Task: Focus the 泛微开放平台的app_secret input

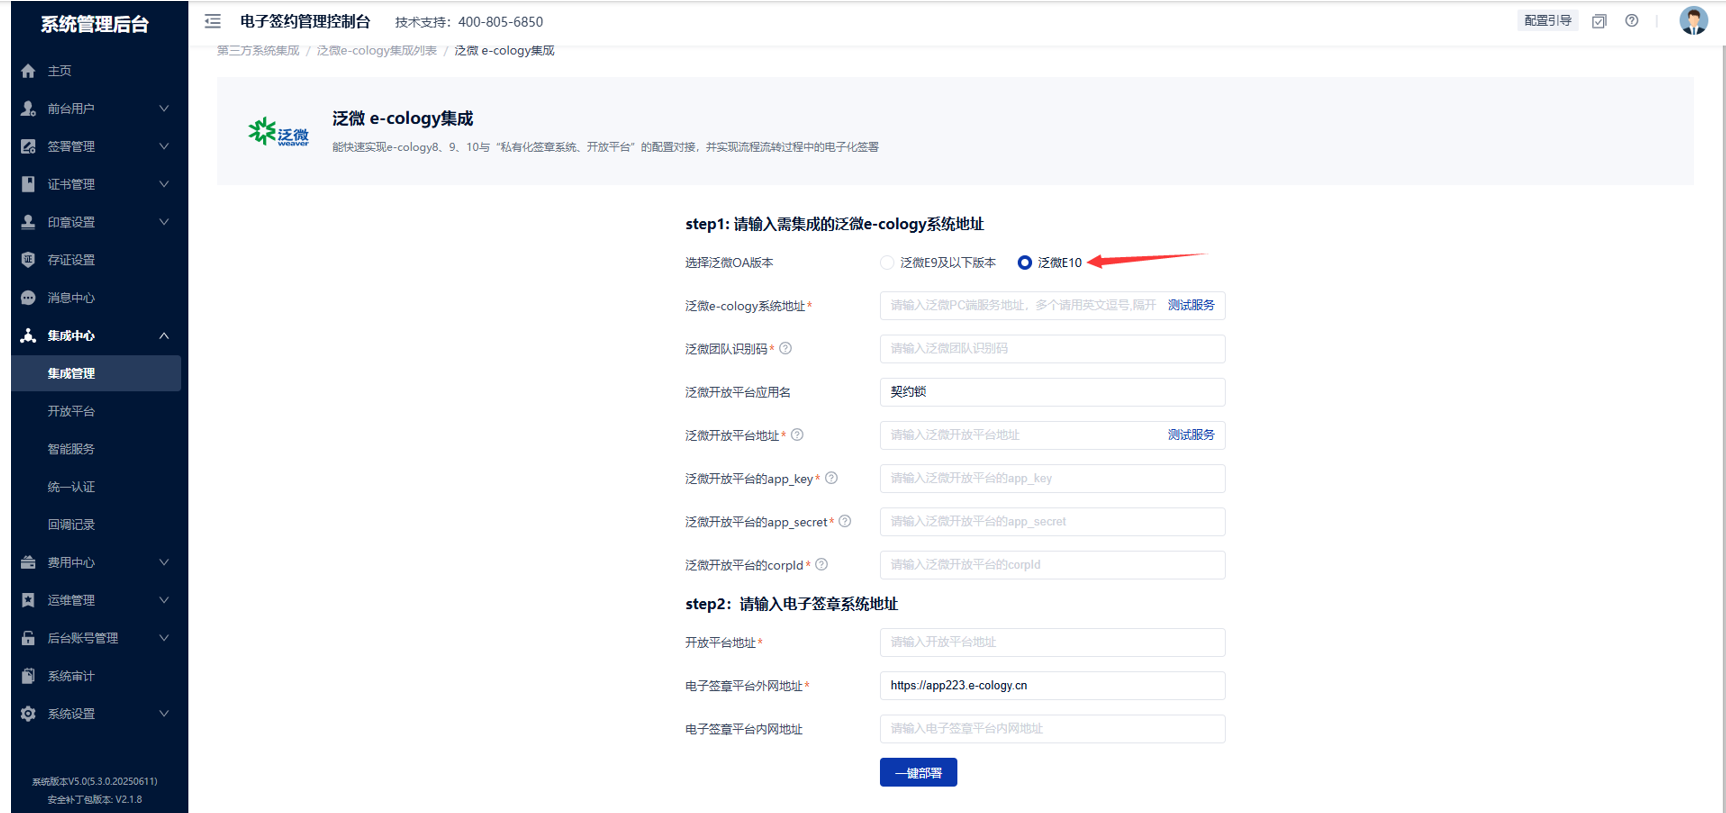Action: [x=1052, y=521]
